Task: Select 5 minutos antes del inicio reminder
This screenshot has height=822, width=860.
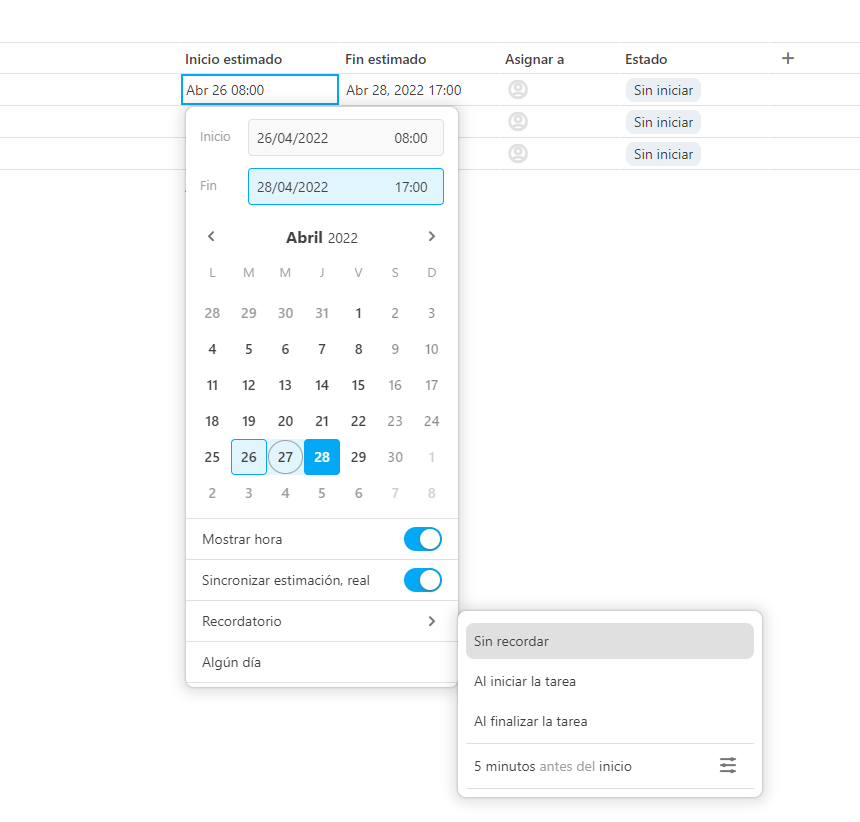Action: pyautogui.click(x=553, y=766)
